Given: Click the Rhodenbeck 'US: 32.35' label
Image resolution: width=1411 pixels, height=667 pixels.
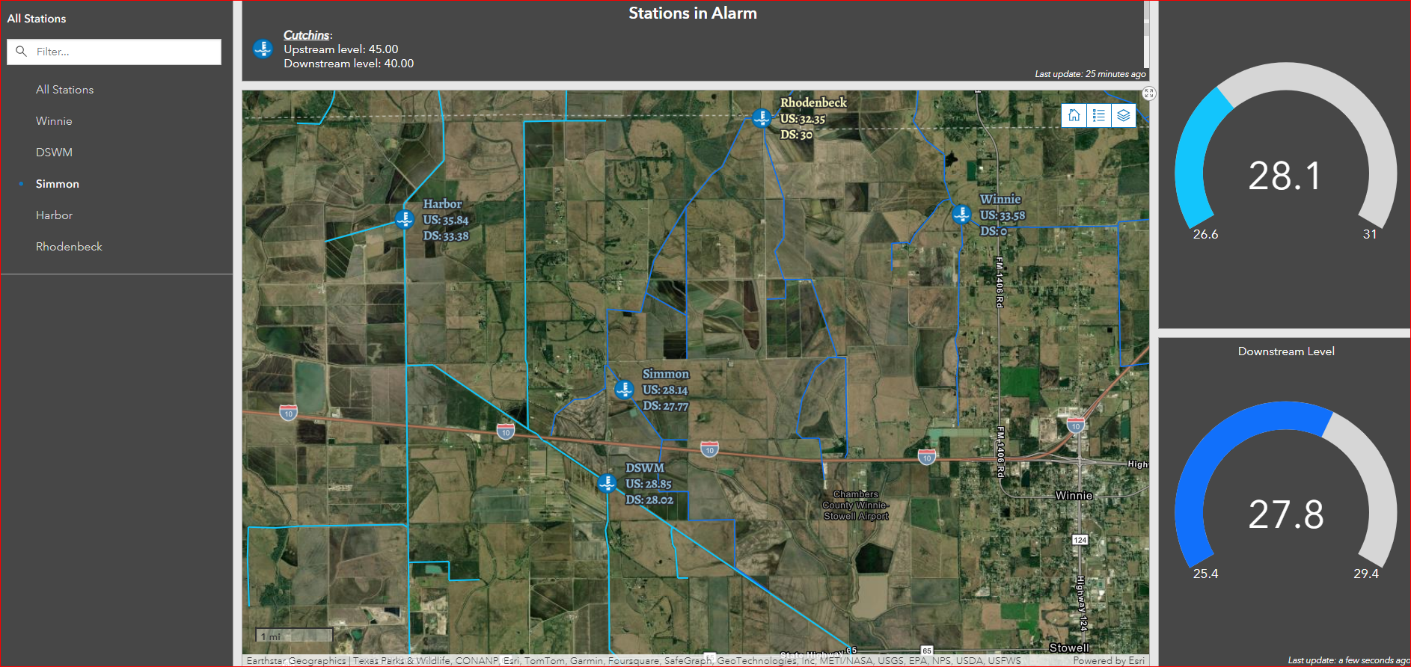Looking at the screenshot, I should (803, 119).
